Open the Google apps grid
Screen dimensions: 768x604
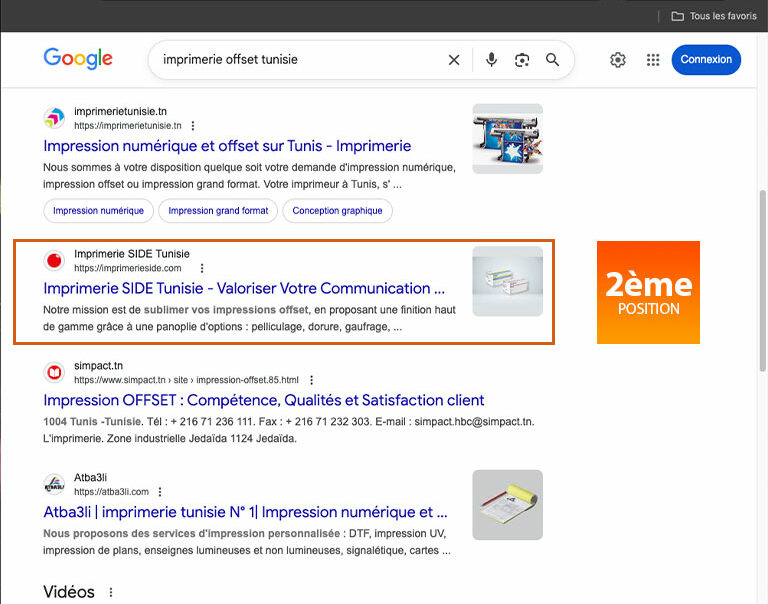pos(653,60)
